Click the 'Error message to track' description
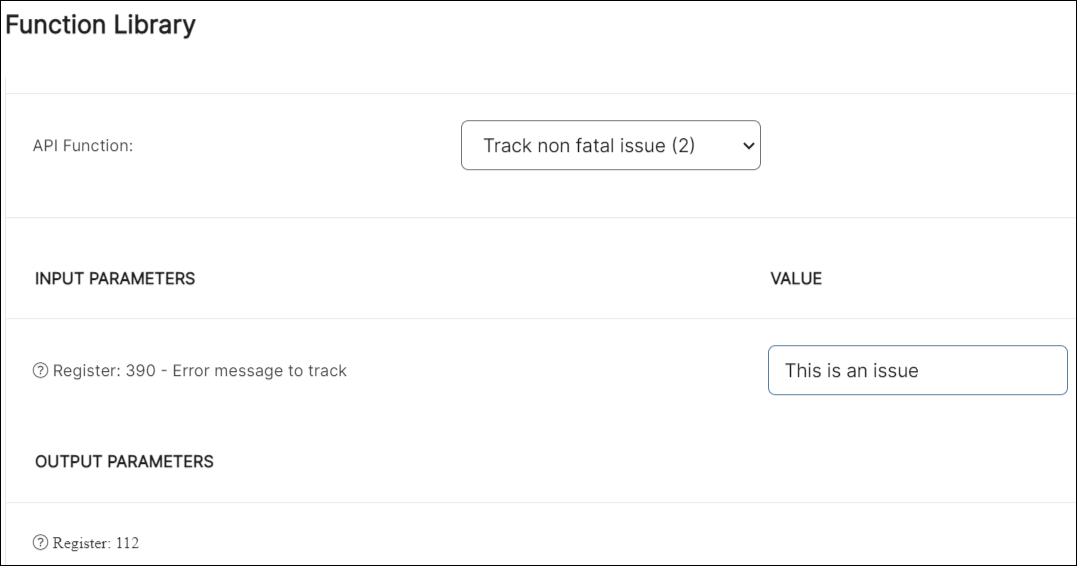Screen dimensions: 1077x566 (x=260, y=371)
